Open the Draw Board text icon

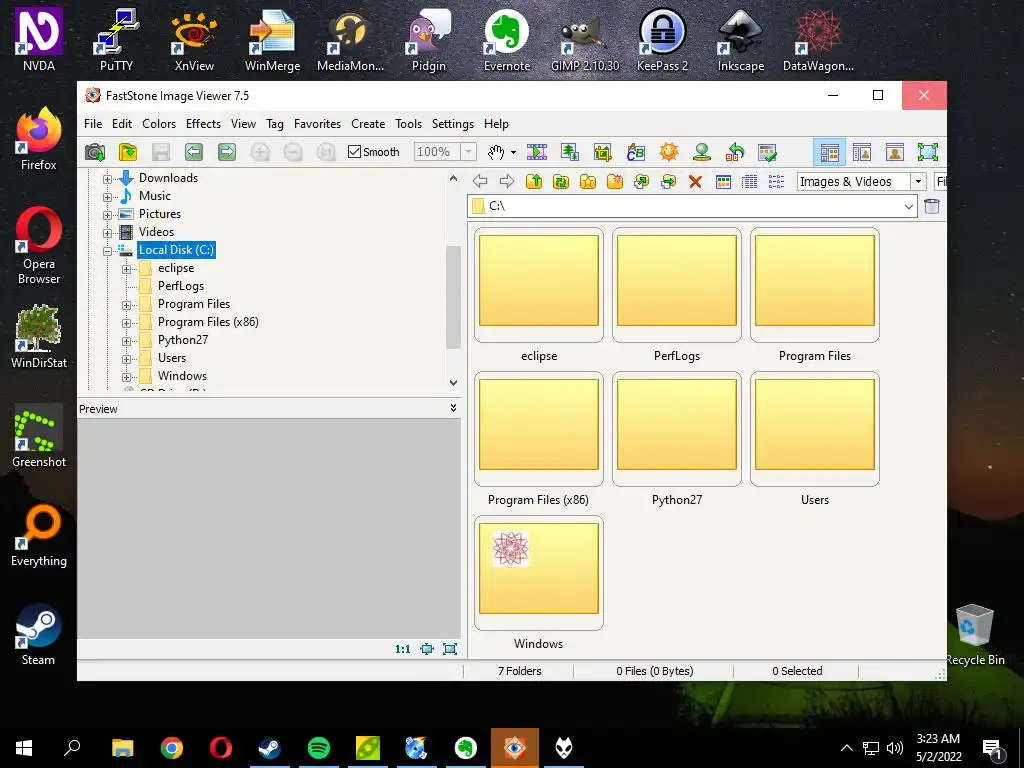[x=635, y=152]
